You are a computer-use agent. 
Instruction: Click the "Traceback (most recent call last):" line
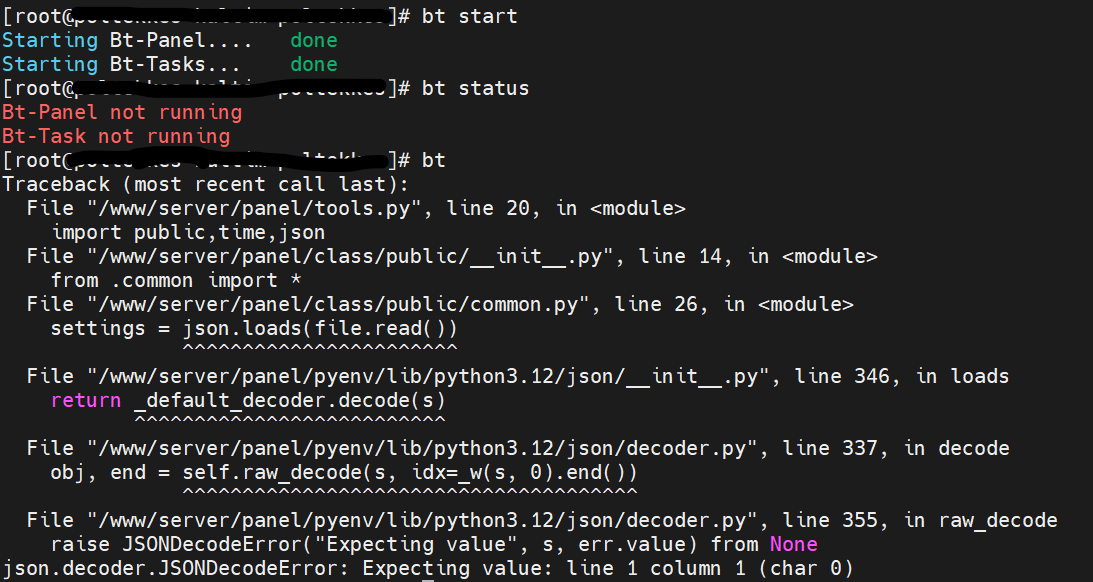[204, 184]
